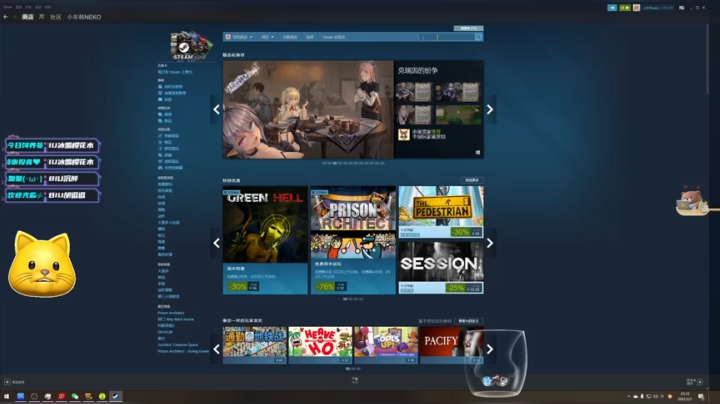The width and height of the screenshot is (720, 404).
Task: Show next recommended games
Action: 490,349
